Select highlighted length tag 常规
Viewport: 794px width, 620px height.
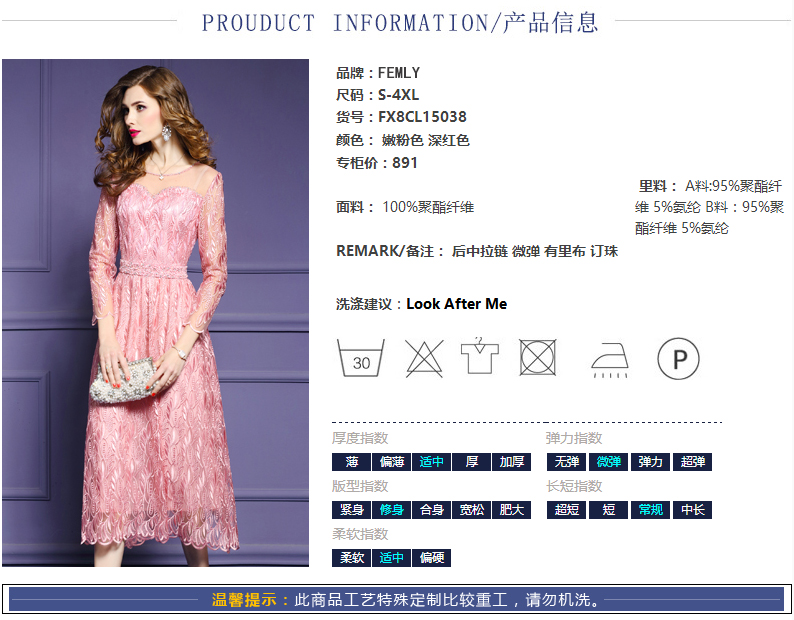[x=651, y=510]
